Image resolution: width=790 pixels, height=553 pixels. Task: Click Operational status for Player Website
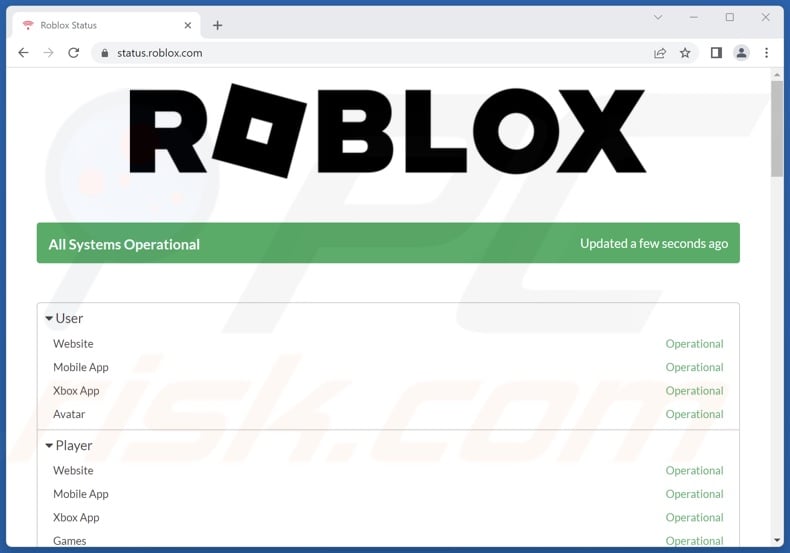pos(694,470)
